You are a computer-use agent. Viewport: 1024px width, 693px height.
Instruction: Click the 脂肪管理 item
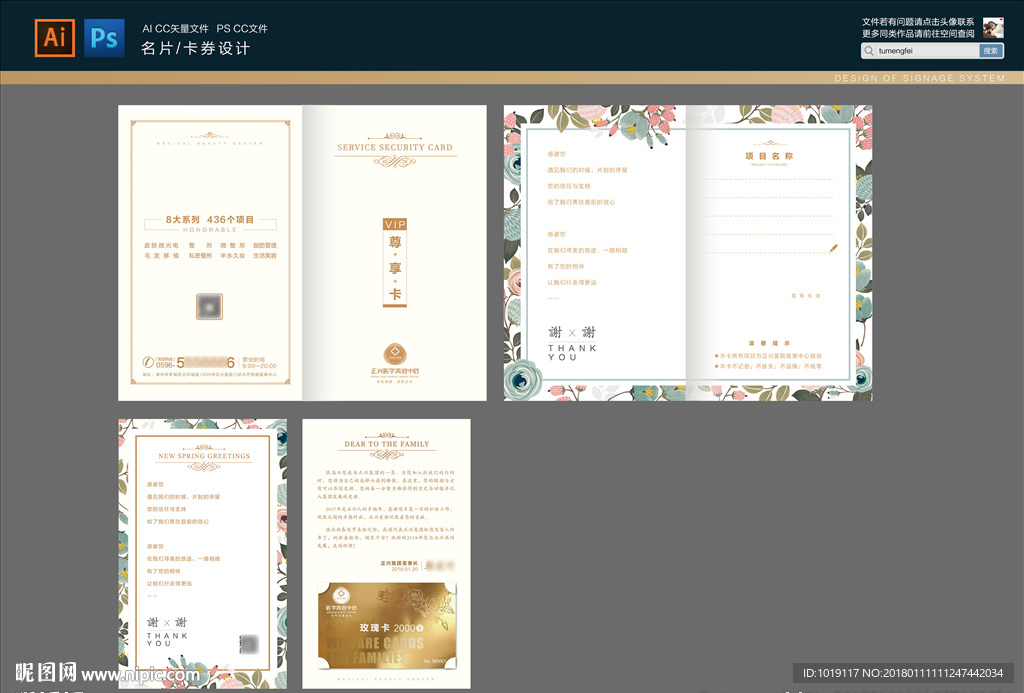(x=264, y=246)
